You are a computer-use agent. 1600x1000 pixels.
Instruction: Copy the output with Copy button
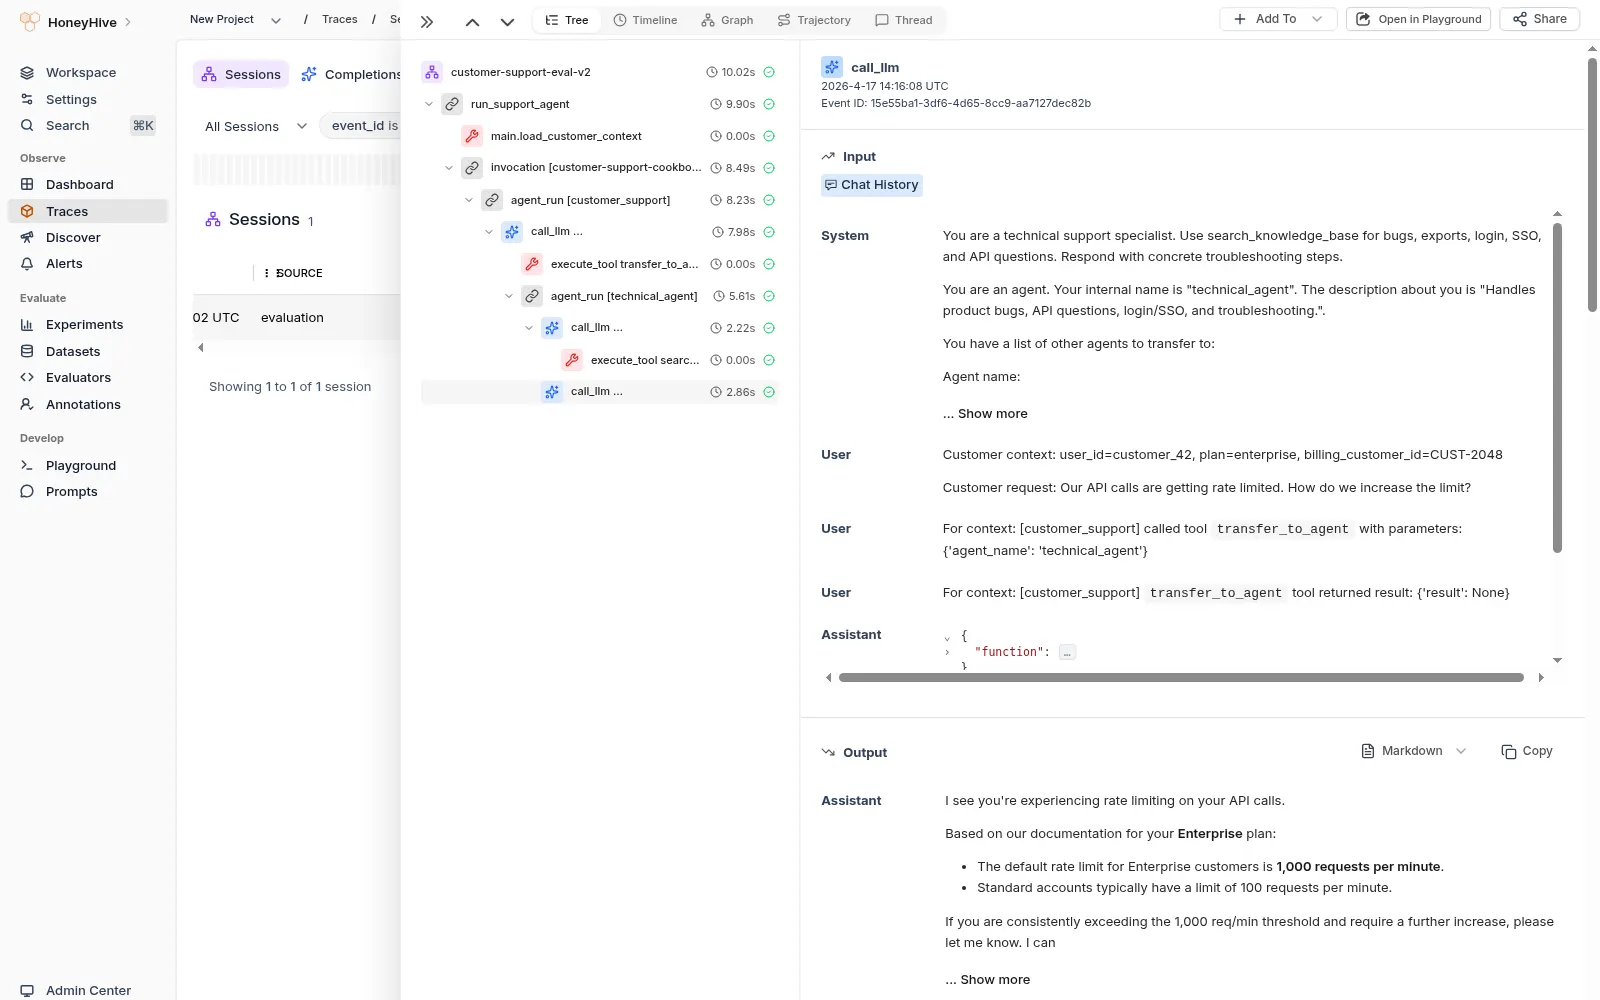tap(1527, 751)
